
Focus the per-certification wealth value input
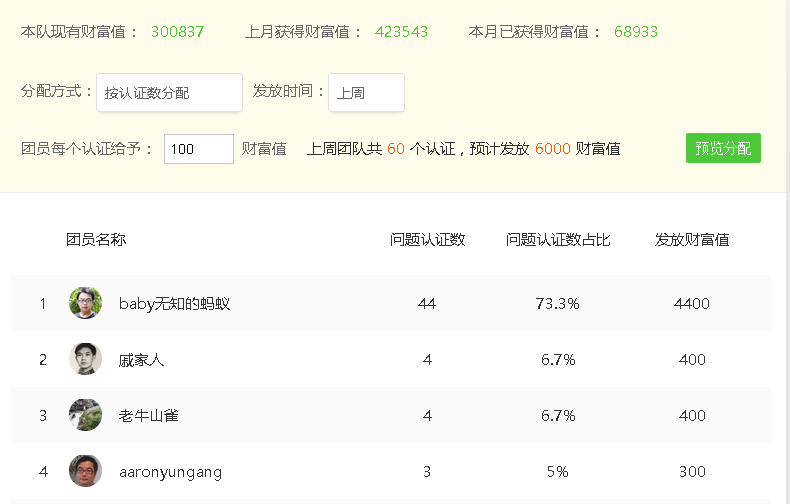199,149
